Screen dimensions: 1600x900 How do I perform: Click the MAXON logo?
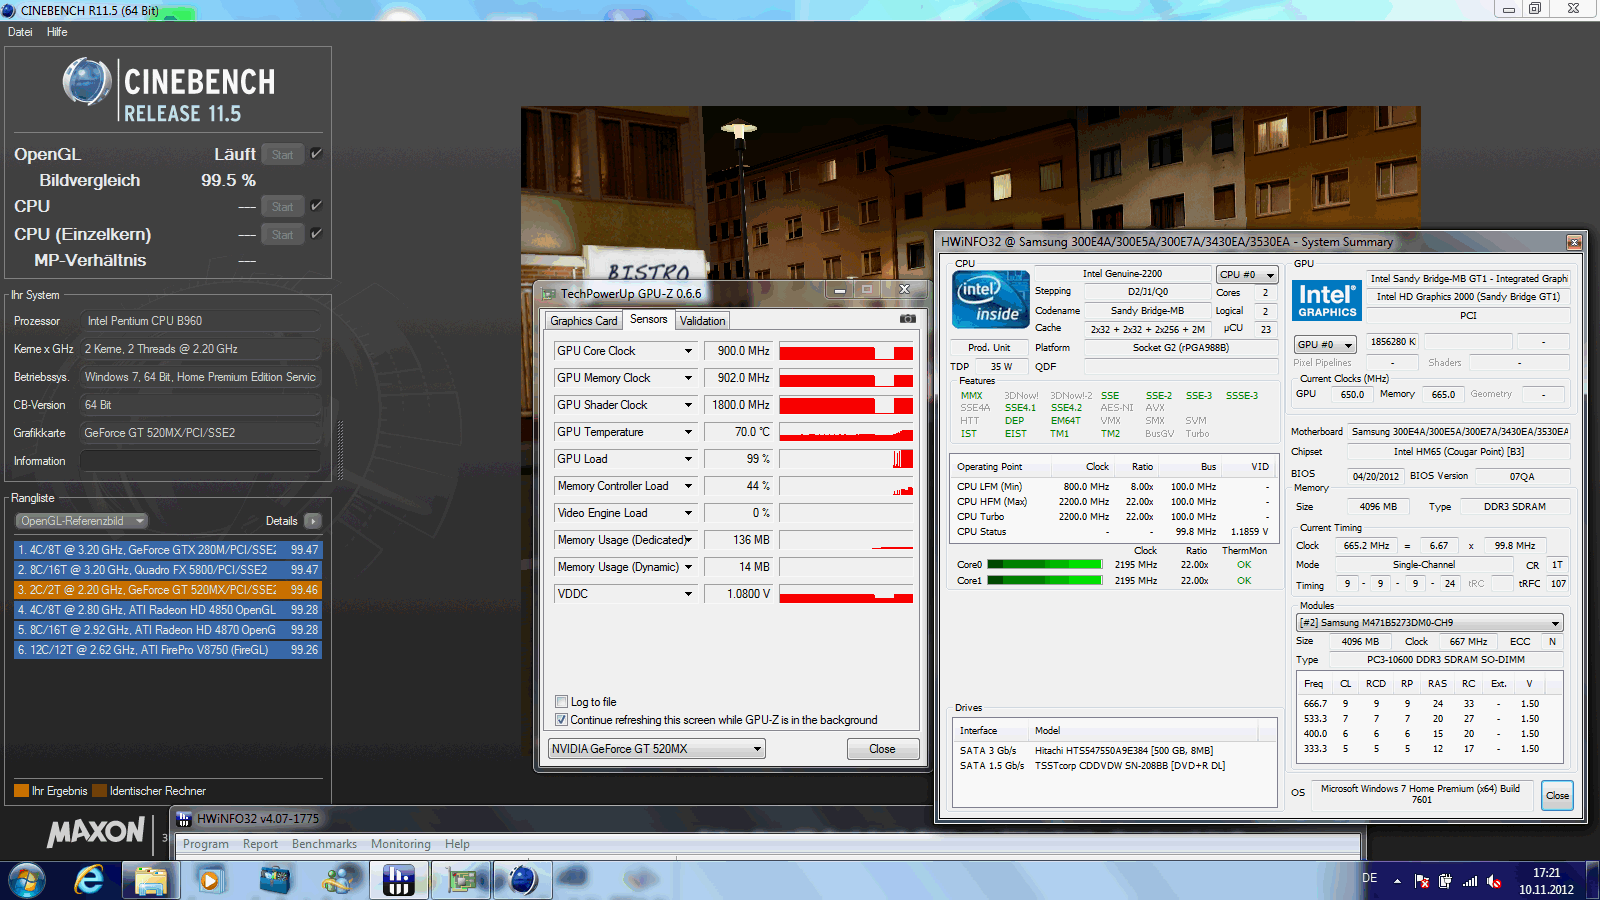[96, 832]
